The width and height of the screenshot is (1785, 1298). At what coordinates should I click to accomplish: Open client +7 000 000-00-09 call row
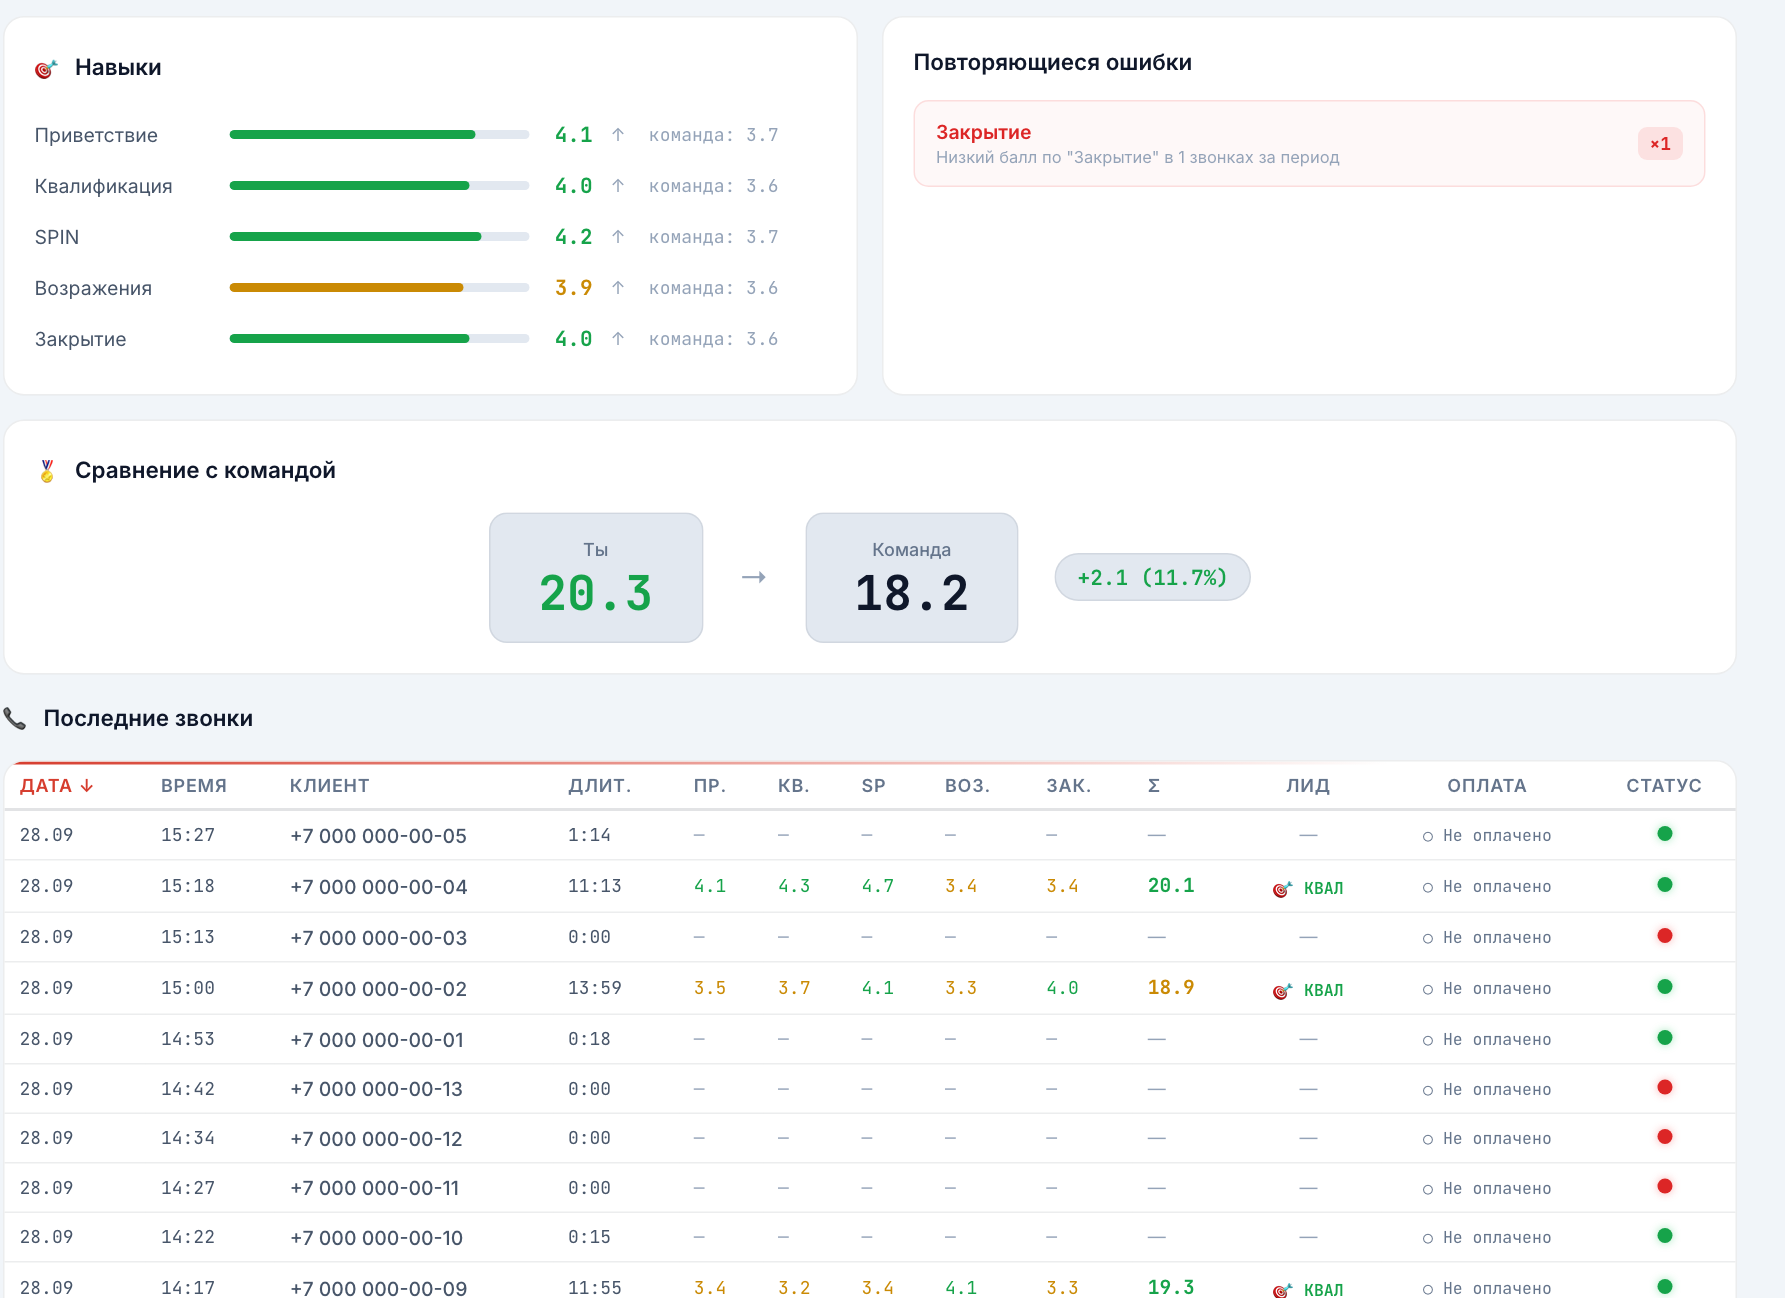coord(870,1285)
